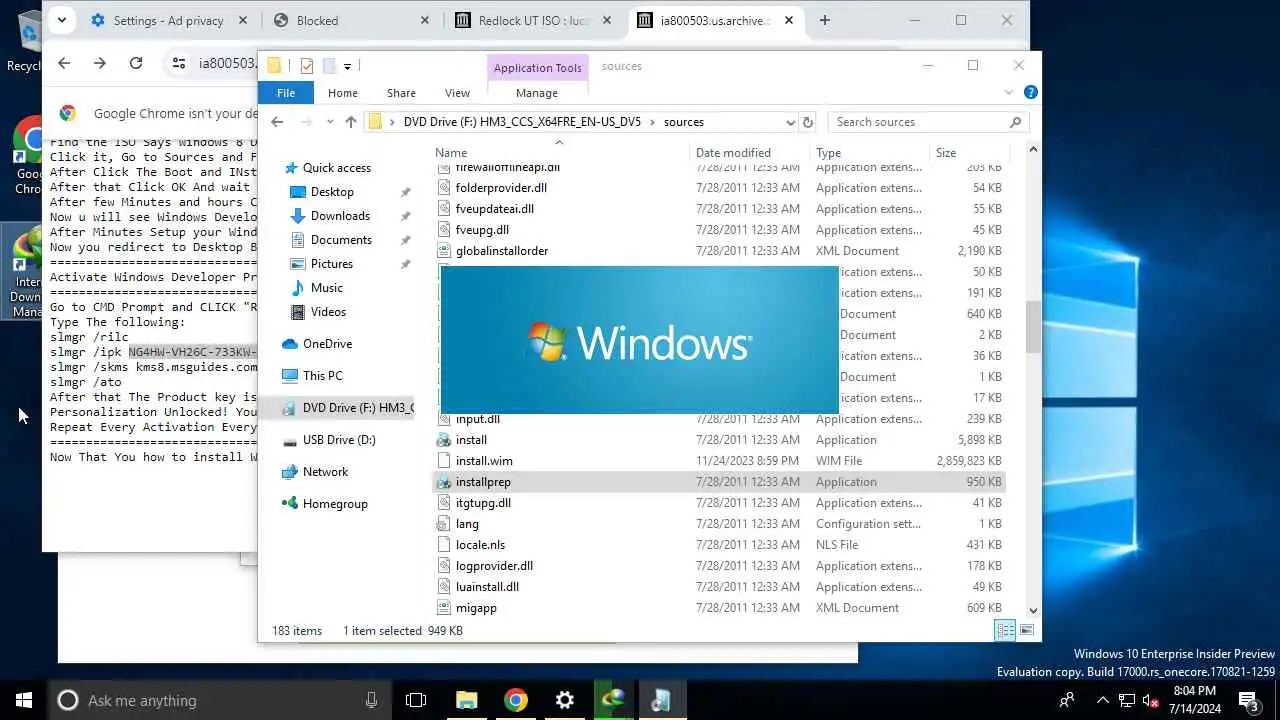The width and height of the screenshot is (1280, 720).
Task: Switch to the Home ribbon tab
Action: [342, 93]
